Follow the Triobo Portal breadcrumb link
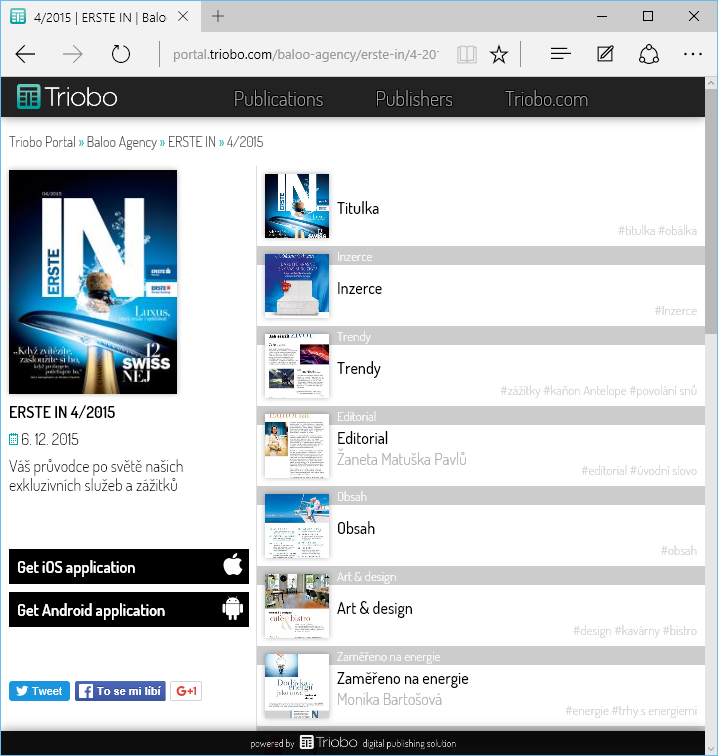Screen dimensions: 718x756 click(x=42, y=142)
